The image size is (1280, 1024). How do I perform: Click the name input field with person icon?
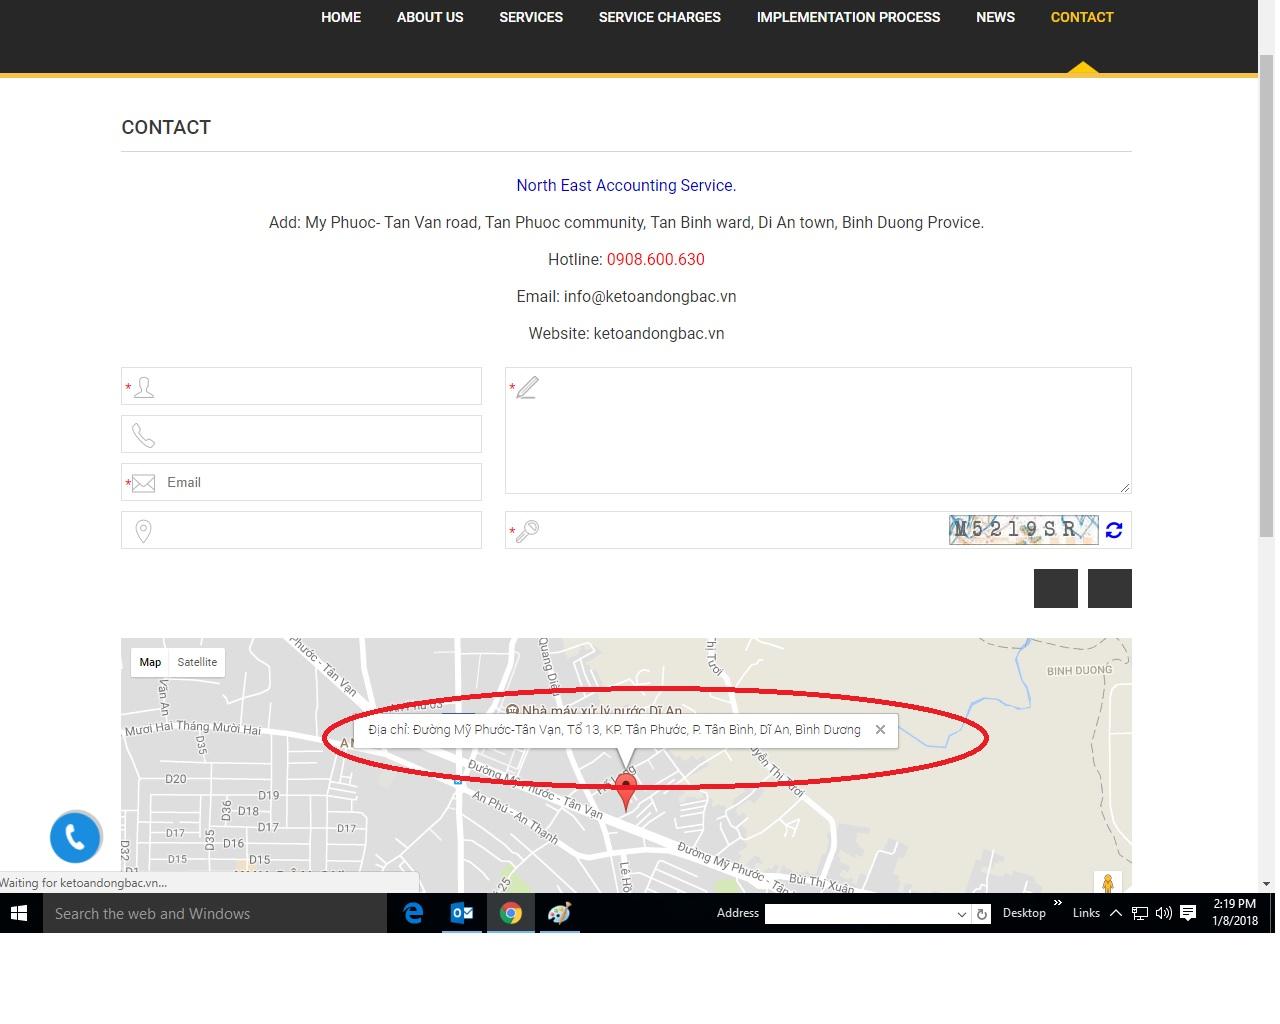[x=301, y=386]
